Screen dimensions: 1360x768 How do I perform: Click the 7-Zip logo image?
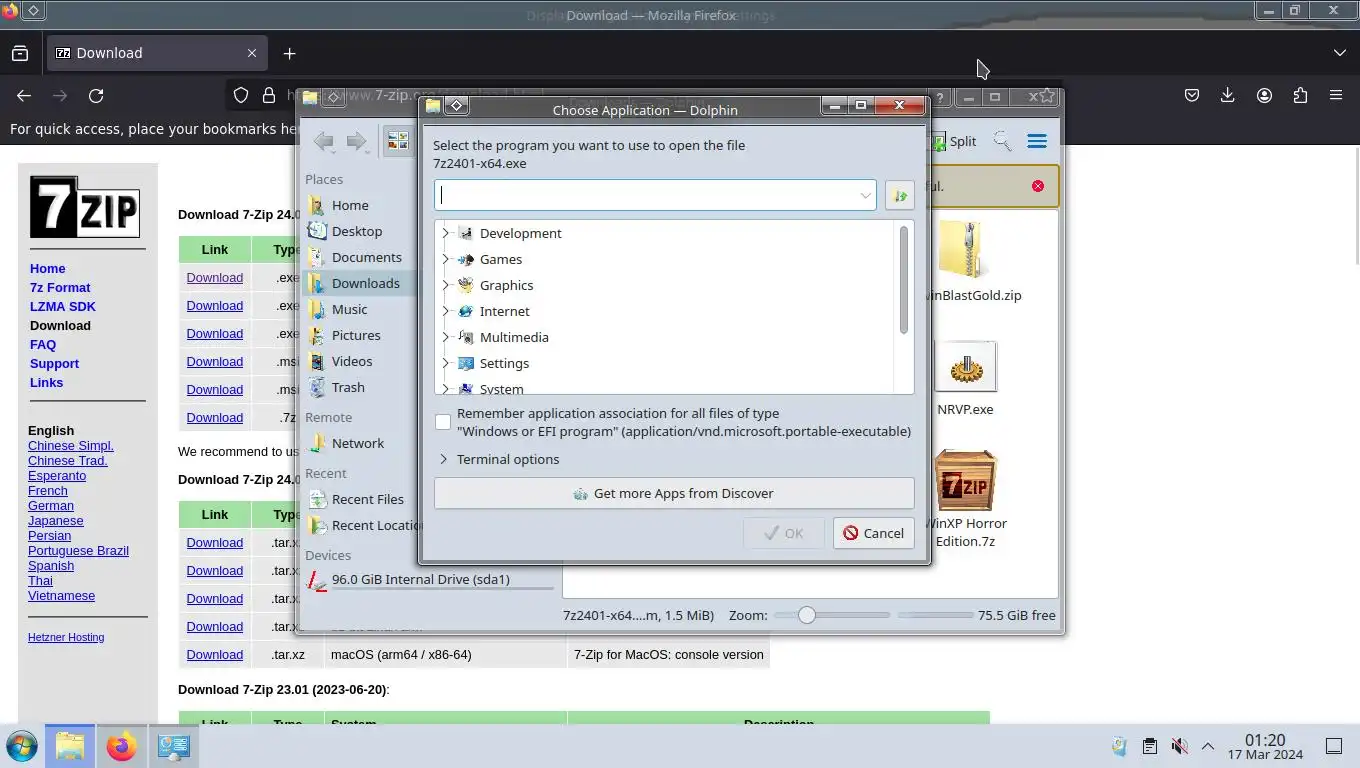pos(84,207)
